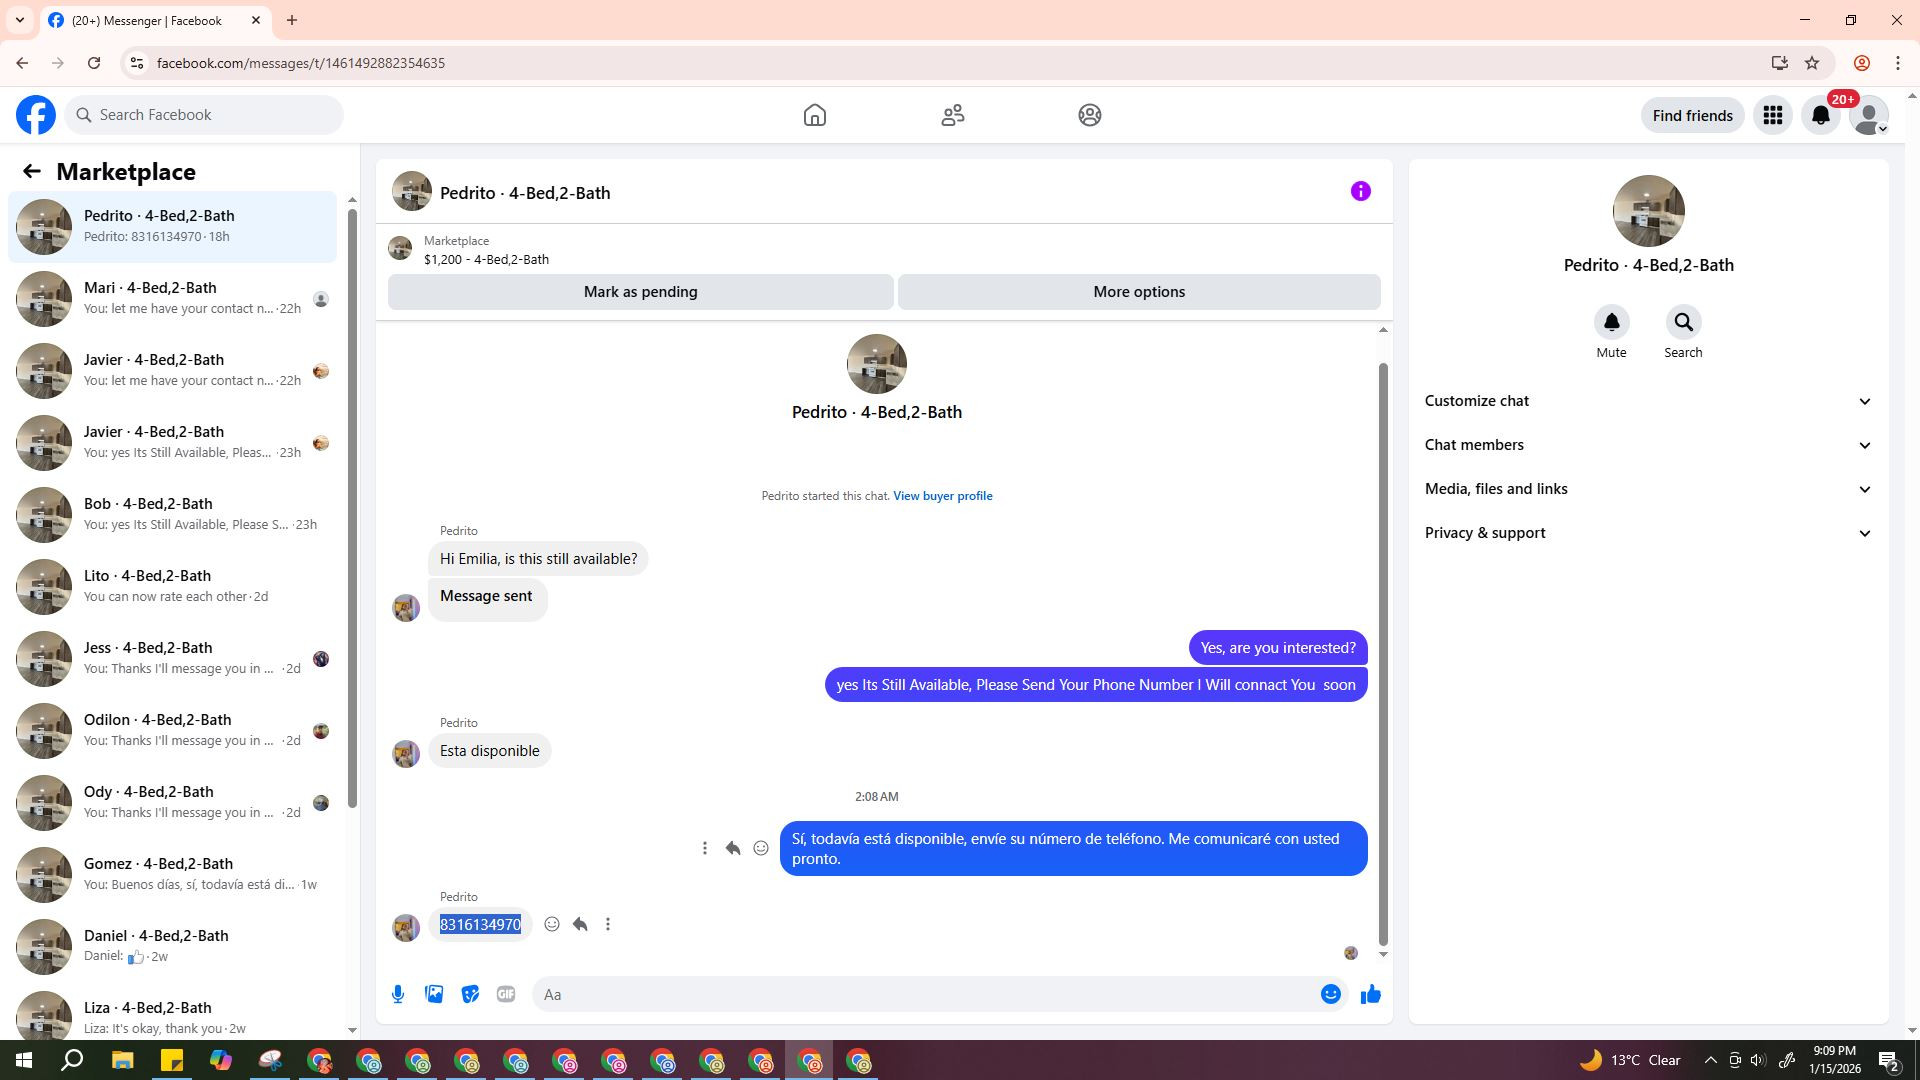Open the View buyer profile link

[942, 496]
